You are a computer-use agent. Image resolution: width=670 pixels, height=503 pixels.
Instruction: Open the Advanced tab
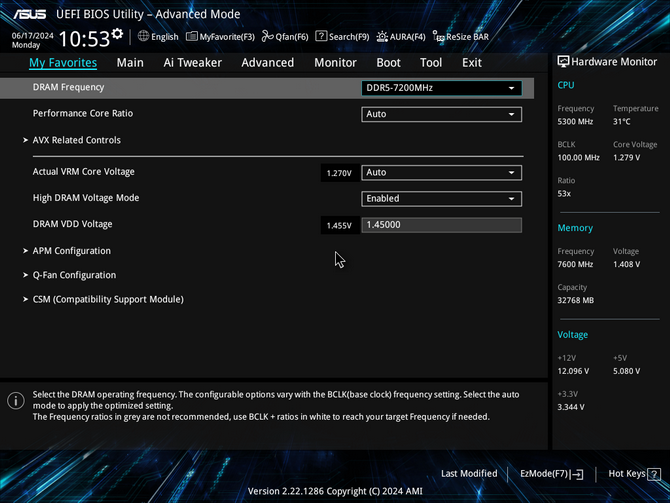[267, 63]
